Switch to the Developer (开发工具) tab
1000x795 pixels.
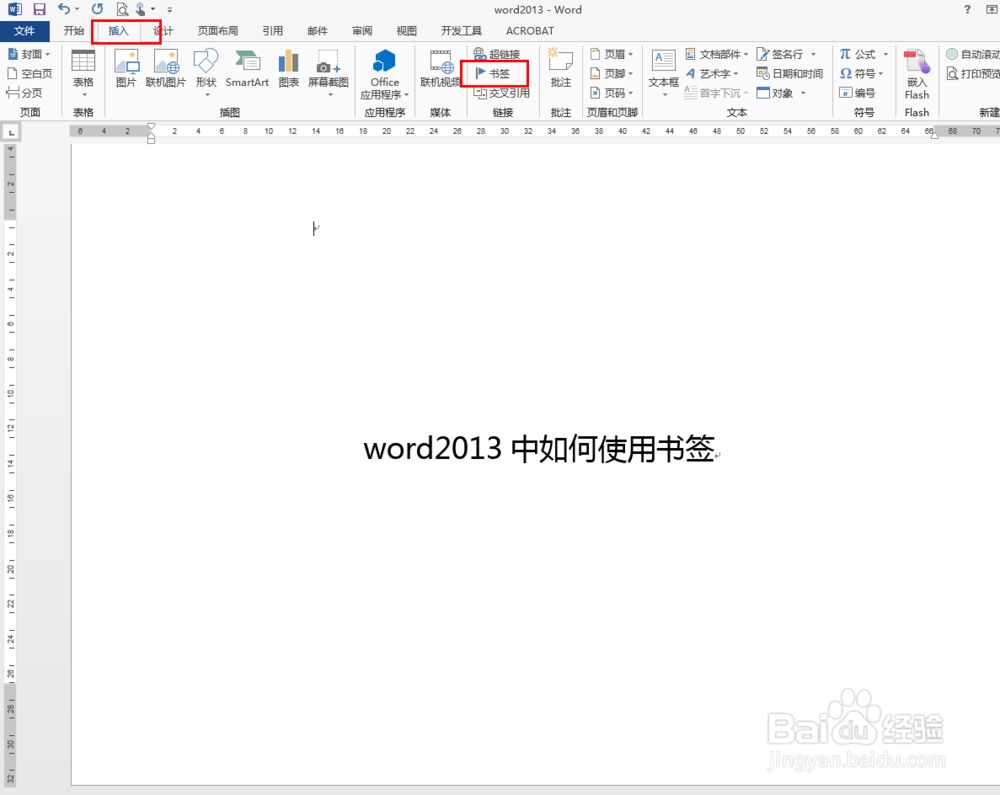[461, 31]
